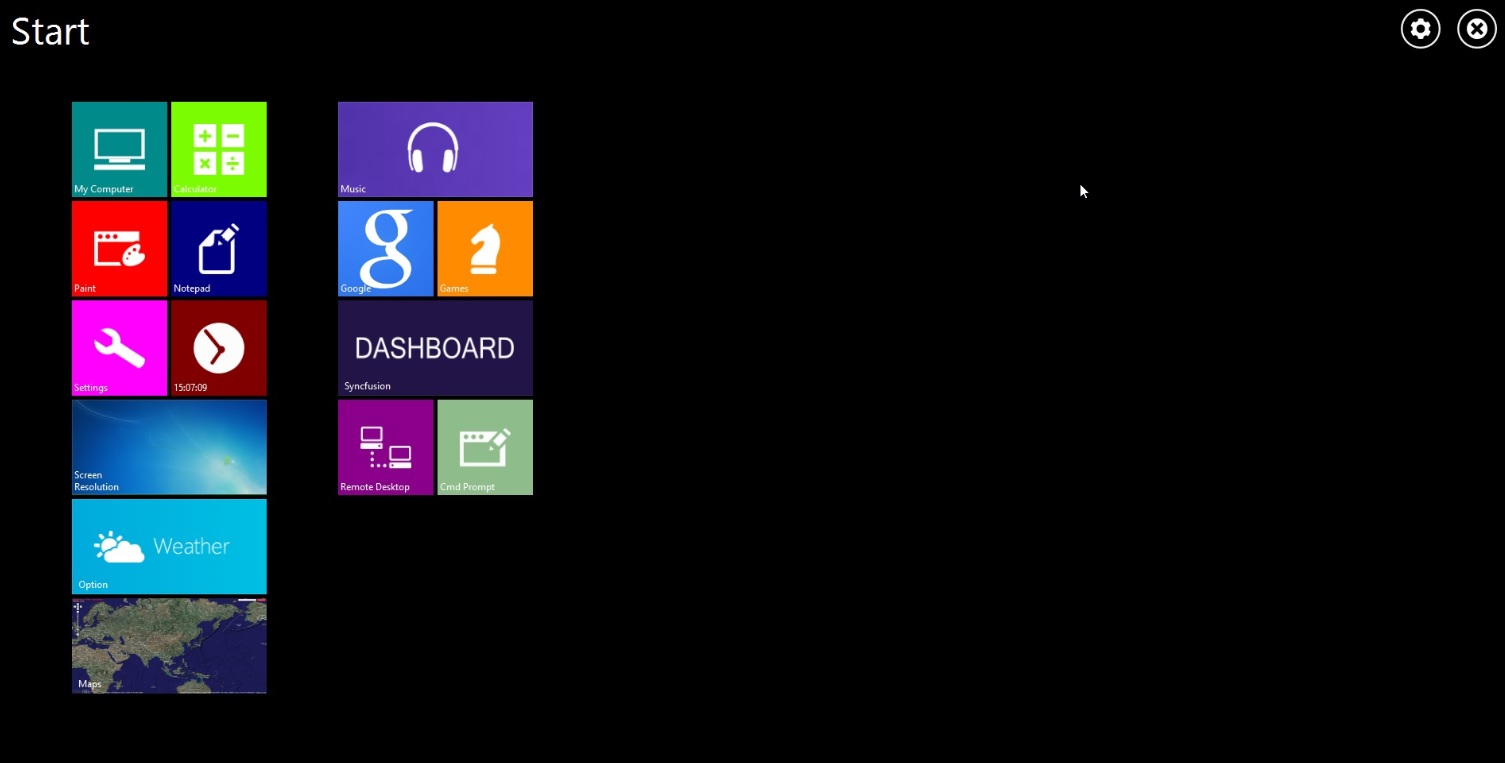The image size is (1505, 763).
Task: Open the Screen Resolution tile
Action: 169,447
